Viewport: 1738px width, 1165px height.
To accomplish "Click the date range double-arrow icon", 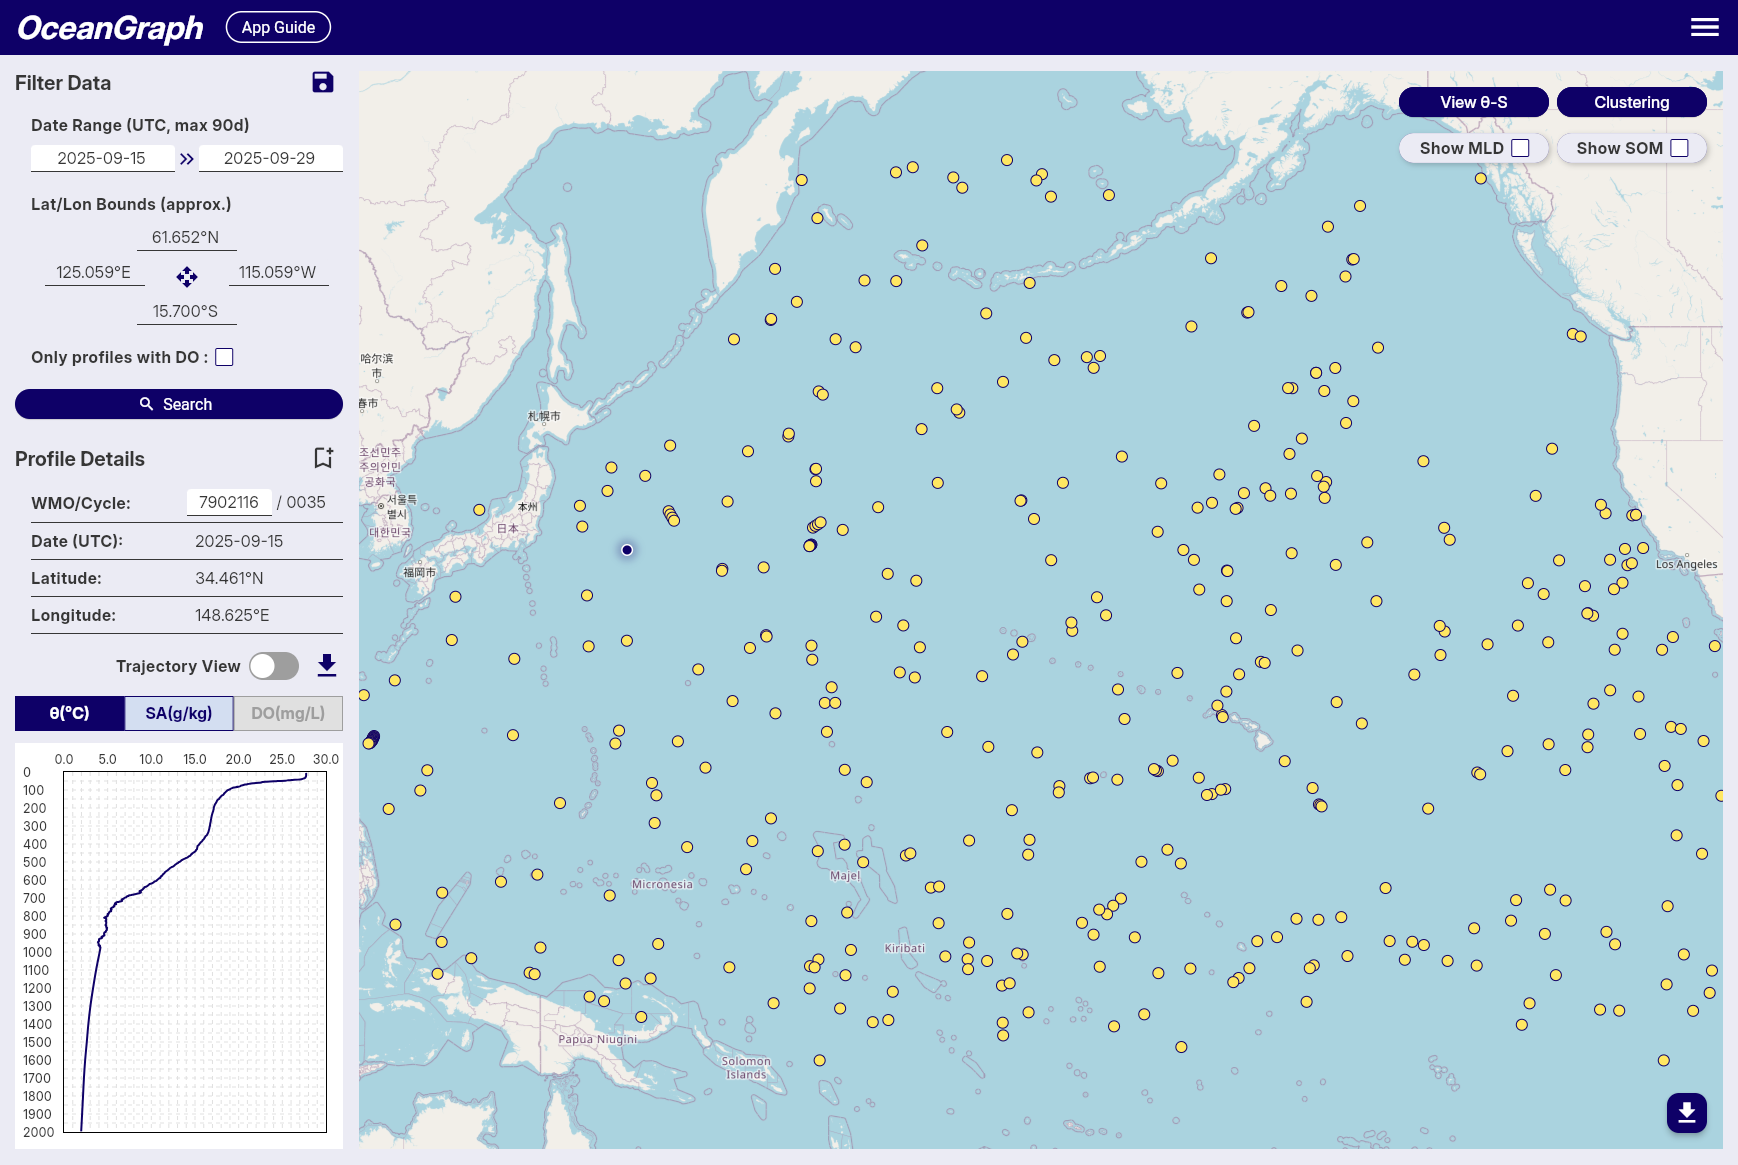I will click(x=187, y=159).
